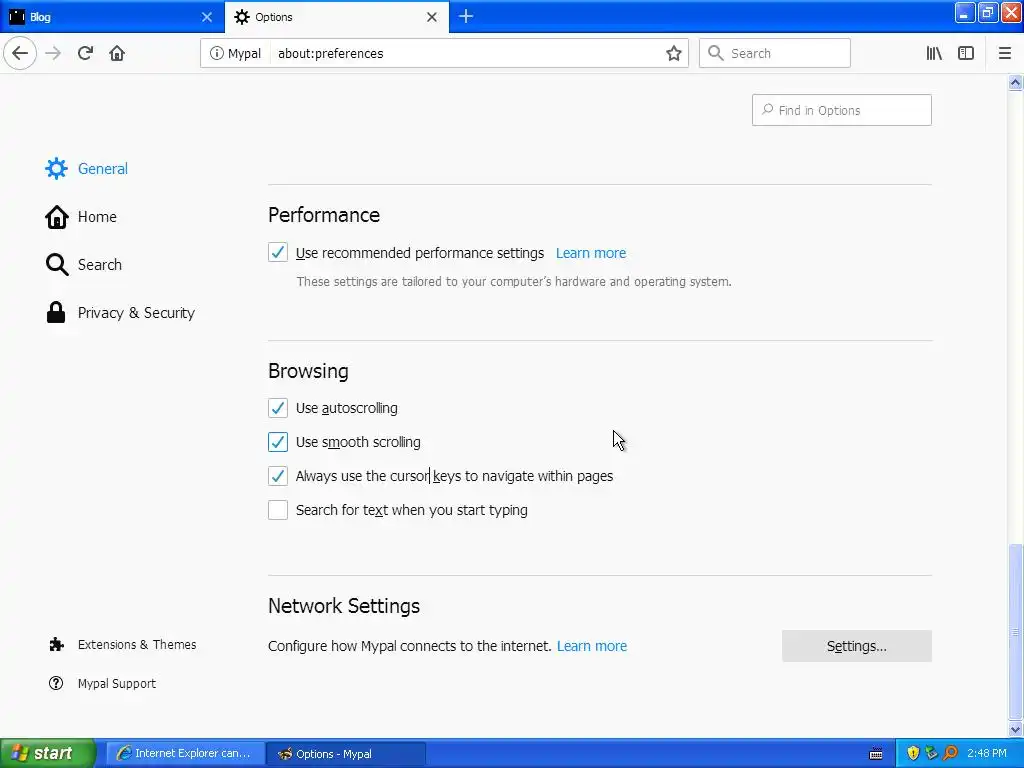Screen dimensions: 1024x768
Task: Click the keyboard icon in the taskbar
Action: coord(876,754)
